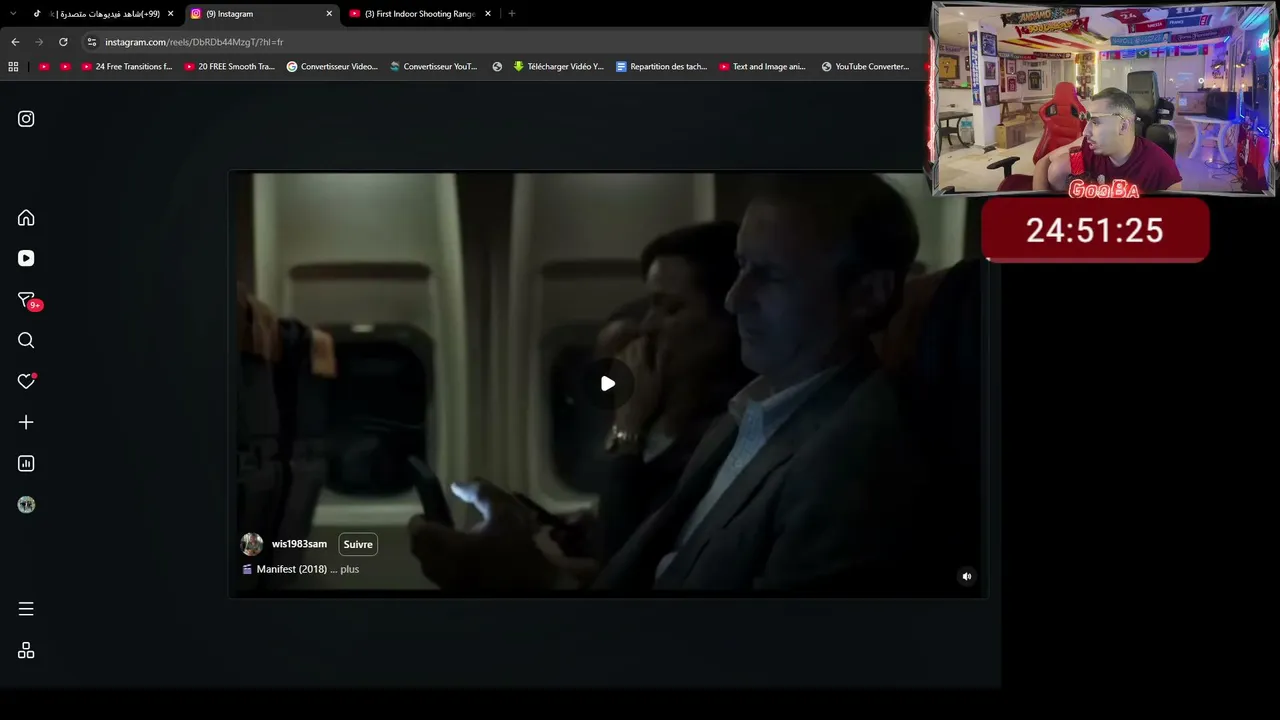Open Notifications heart icon
Screen dimensions: 1280x720
pos(27,381)
